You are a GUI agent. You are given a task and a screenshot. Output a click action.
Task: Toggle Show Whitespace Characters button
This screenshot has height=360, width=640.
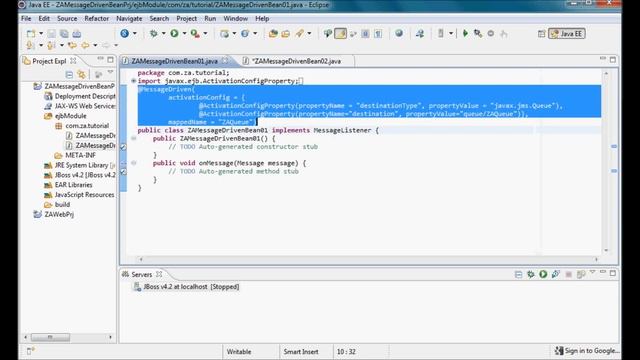378,33
